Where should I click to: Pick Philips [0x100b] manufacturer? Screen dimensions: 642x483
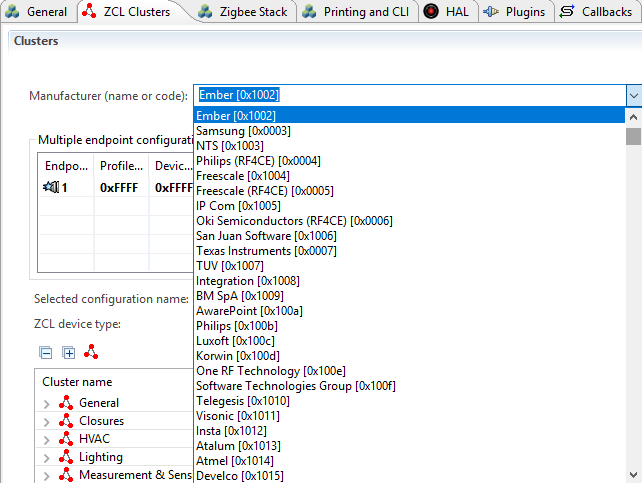point(409,326)
